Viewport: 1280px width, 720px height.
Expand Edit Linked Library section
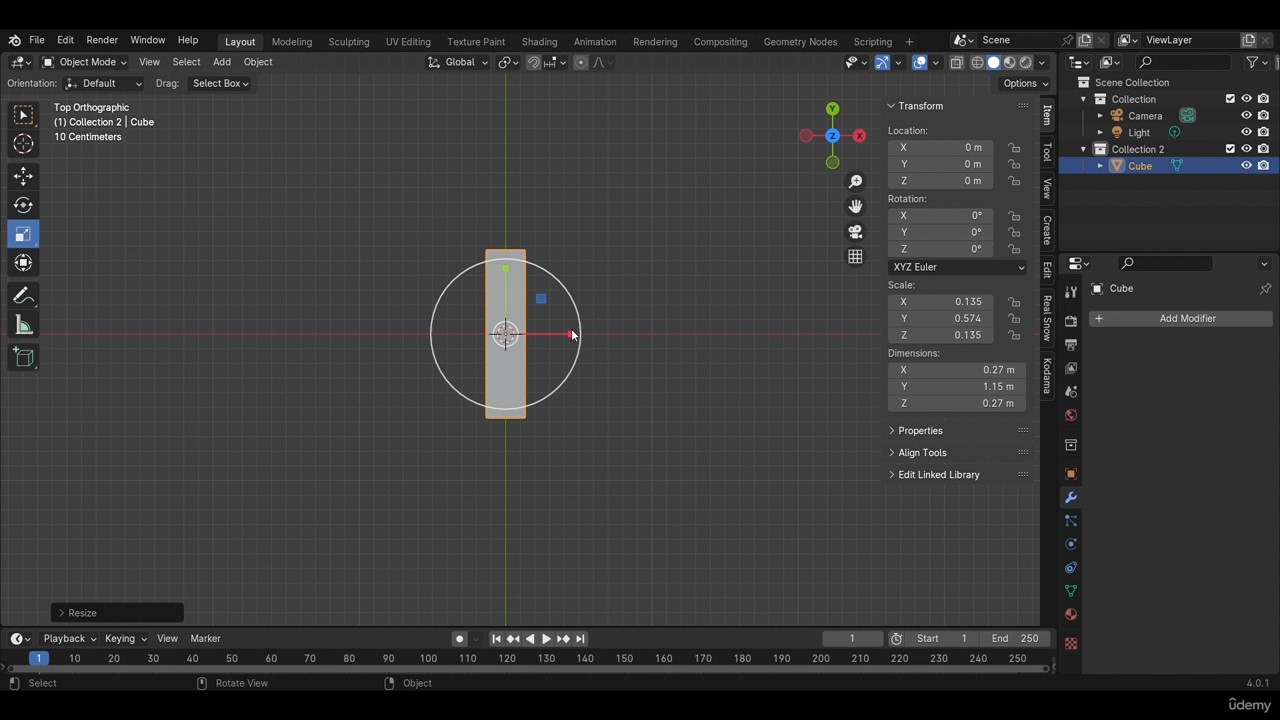coord(938,475)
